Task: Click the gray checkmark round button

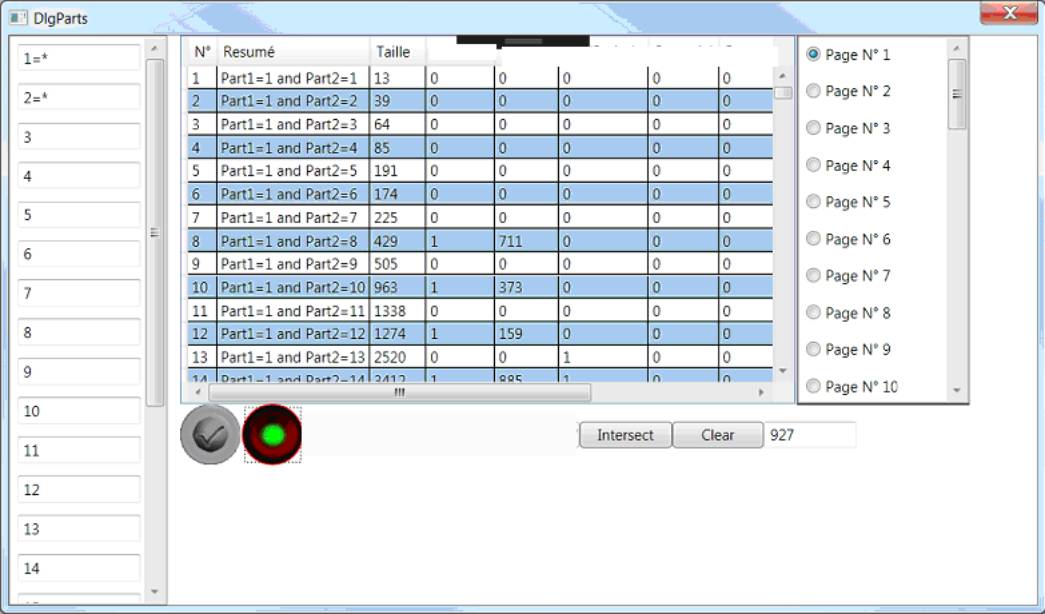Action: tap(209, 435)
